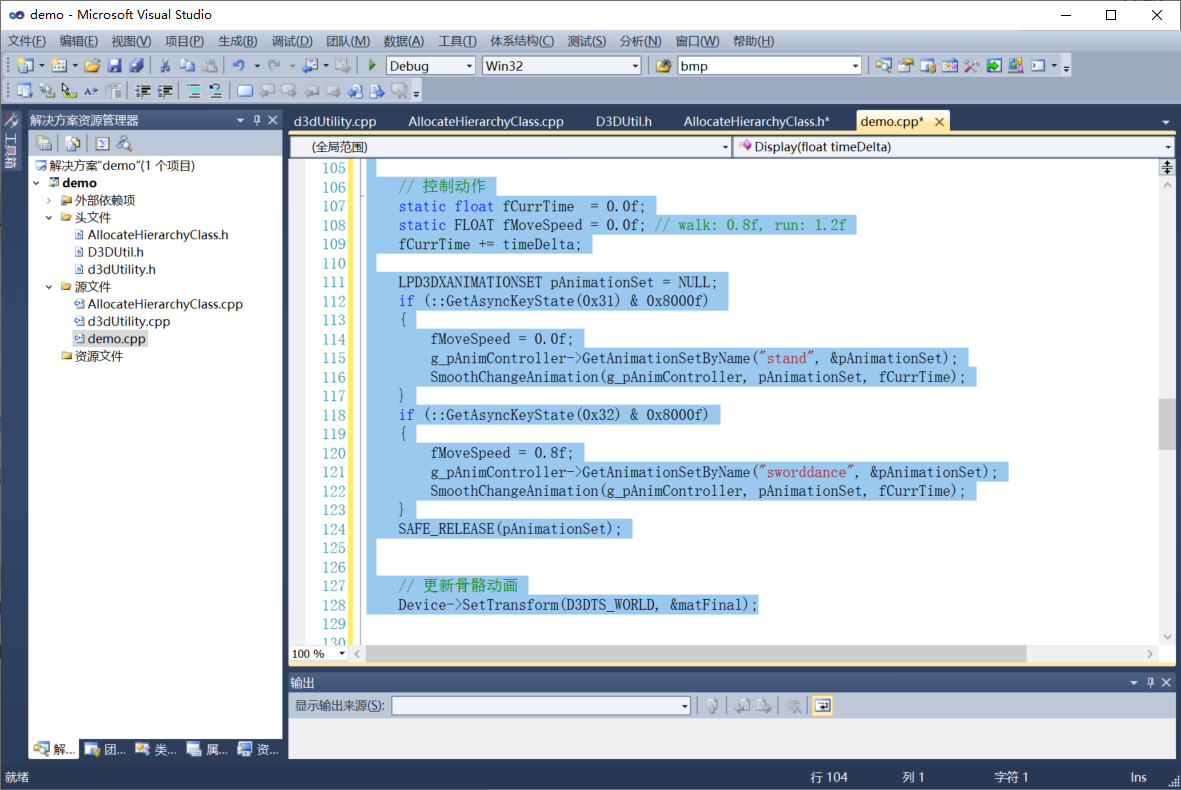Click the Display Object Member List icon
This screenshot has width=1181, height=790.
click(25, 91)
